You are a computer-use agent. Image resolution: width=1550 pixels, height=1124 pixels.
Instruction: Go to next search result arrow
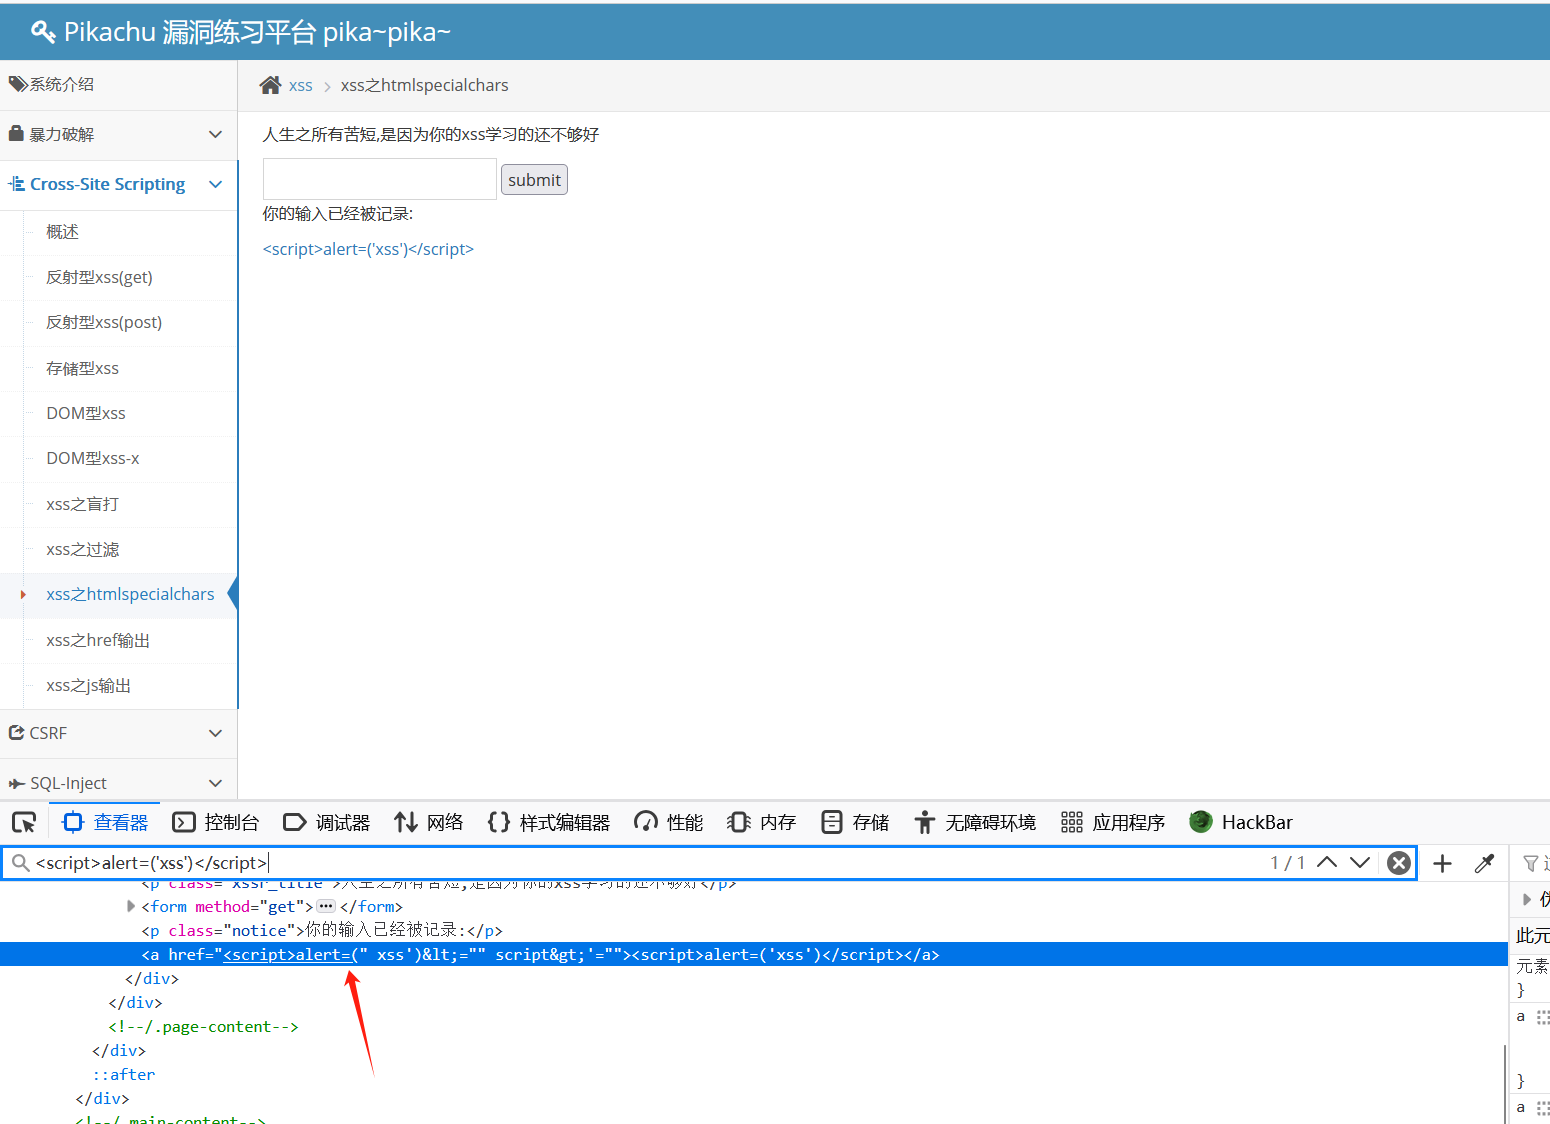1360,863
